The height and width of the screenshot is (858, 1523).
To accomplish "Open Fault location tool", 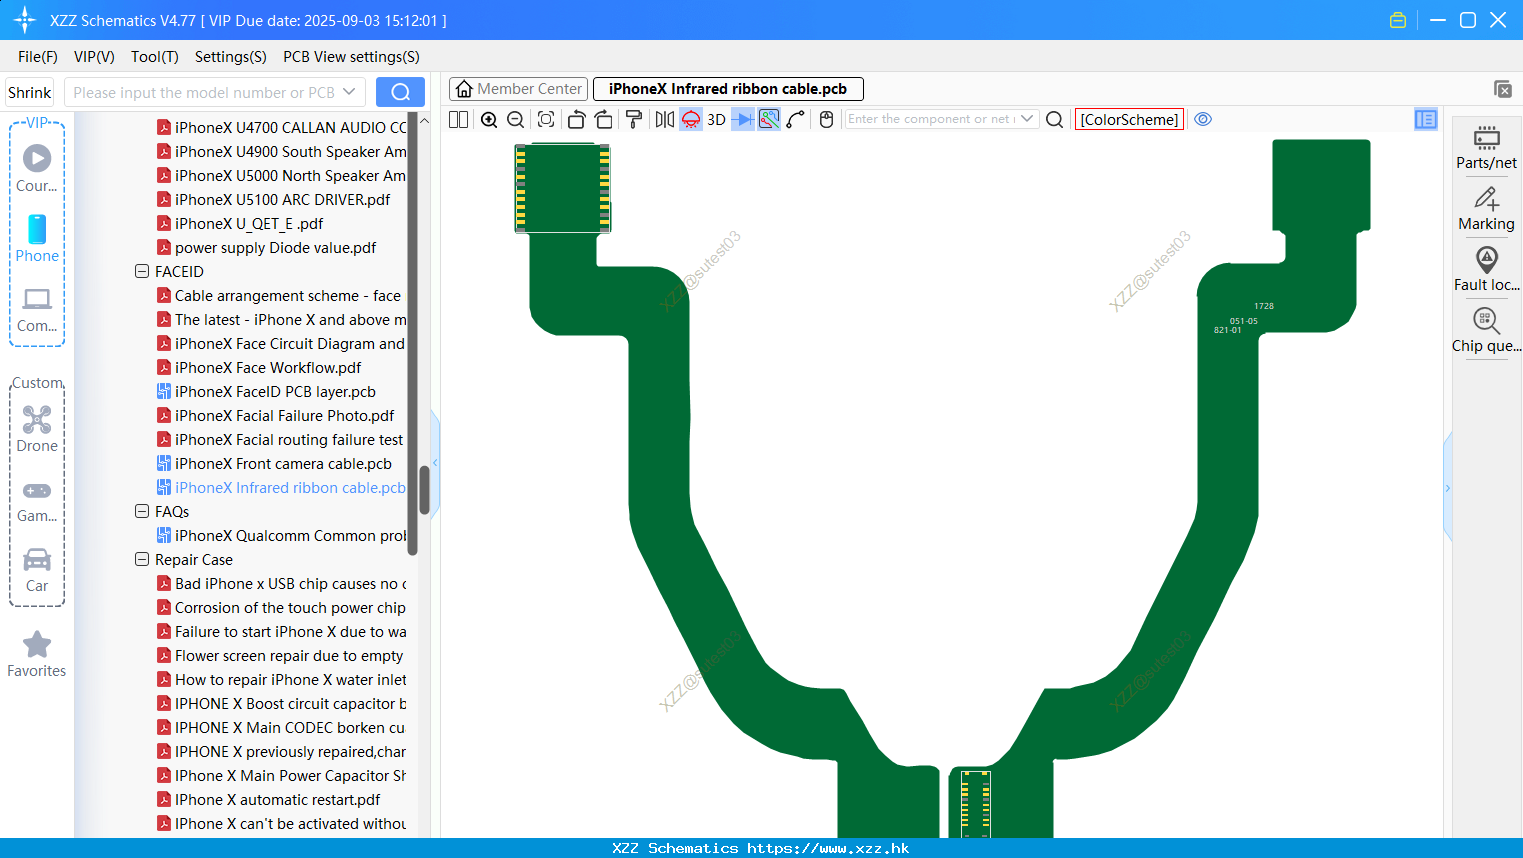I will (x=1486, y=269).
